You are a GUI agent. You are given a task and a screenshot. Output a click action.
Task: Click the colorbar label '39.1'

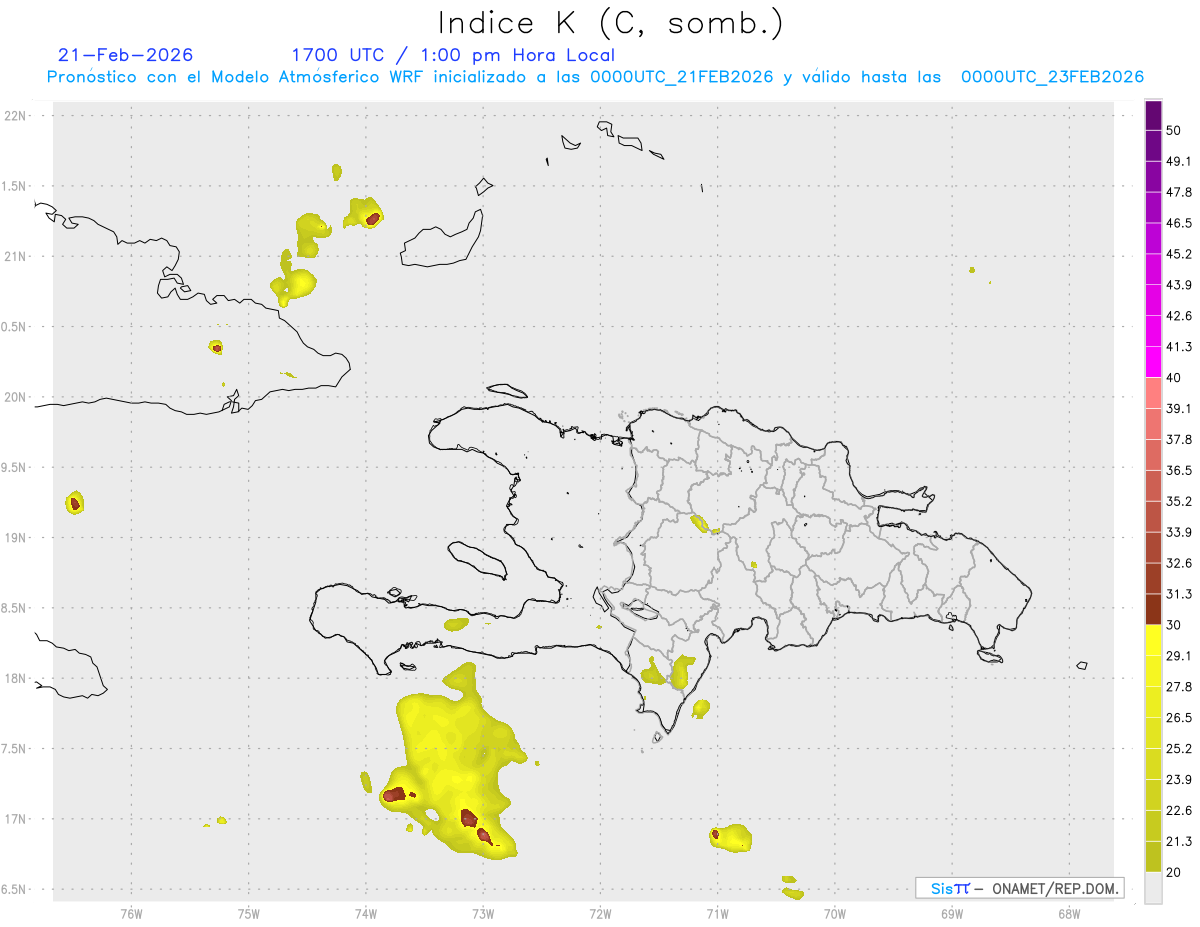(1179, 409)
